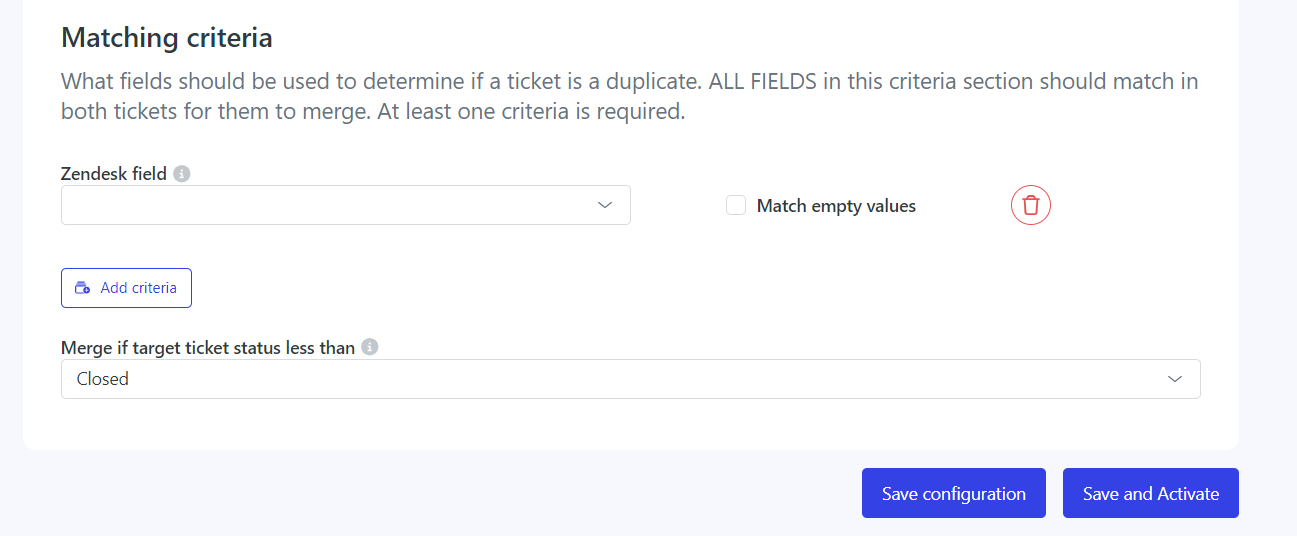Focus the empty Zendesk field input box

coord(346,205)
